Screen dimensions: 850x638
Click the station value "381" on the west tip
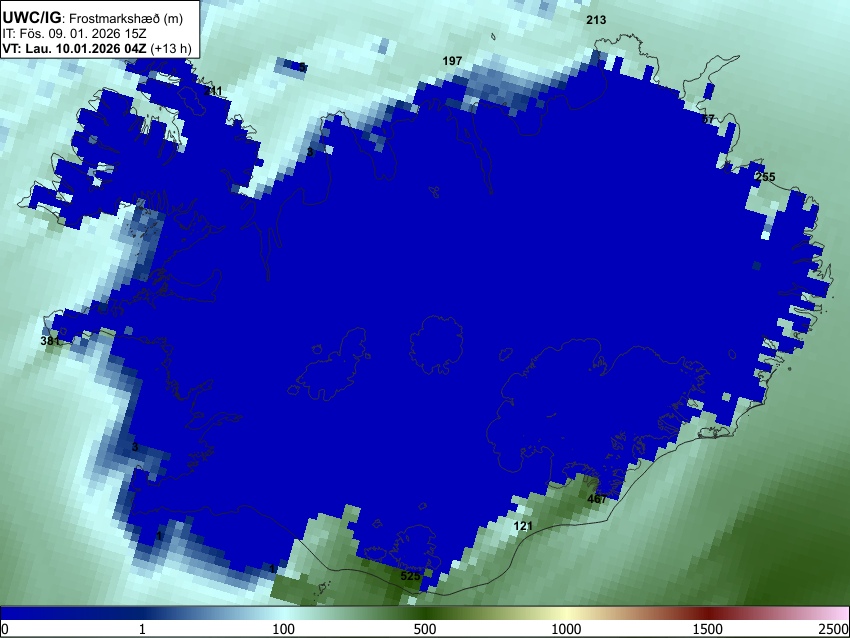click(50, 341)
